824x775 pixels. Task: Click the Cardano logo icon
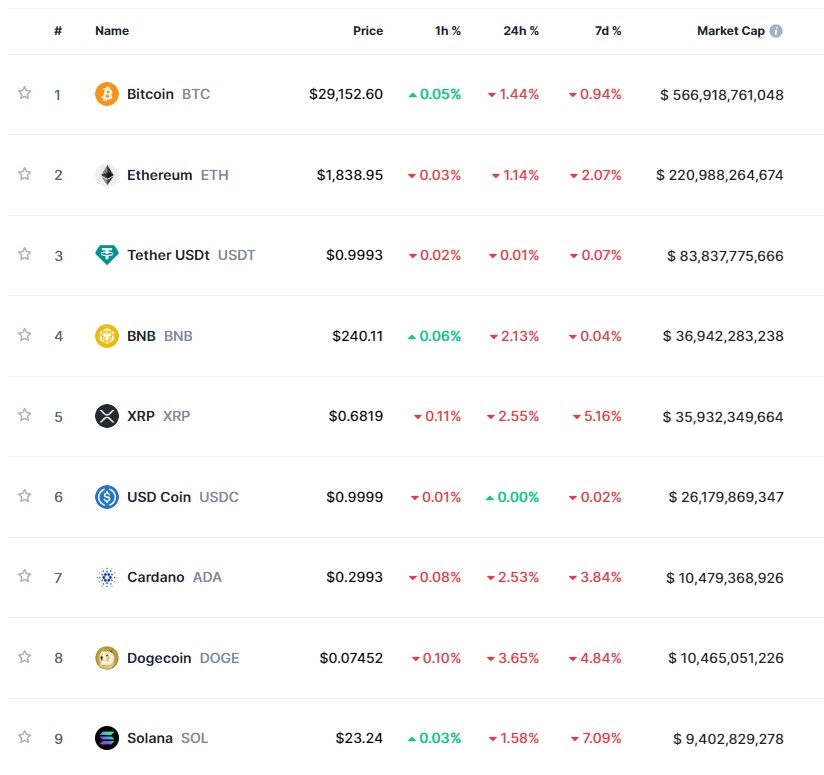106,577
